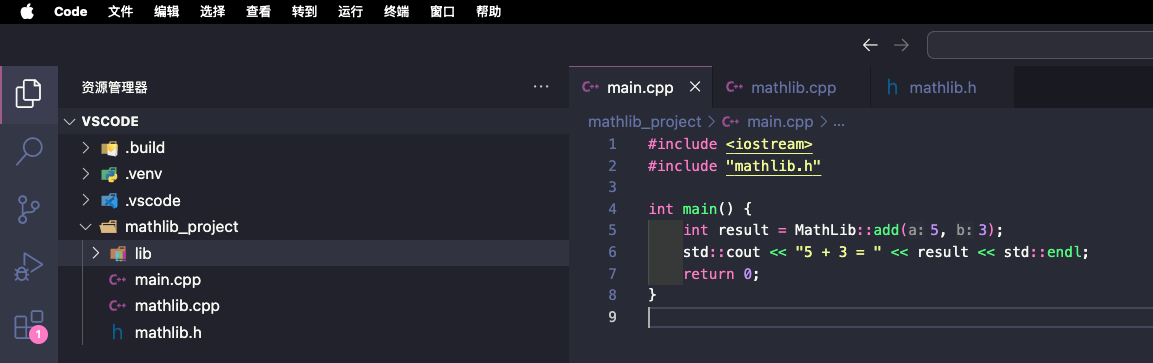The height and width of the screenshot is (363, 1153).
Task: Click mathlib.h header icon in explorer
Action: click(x=118, y=332)
